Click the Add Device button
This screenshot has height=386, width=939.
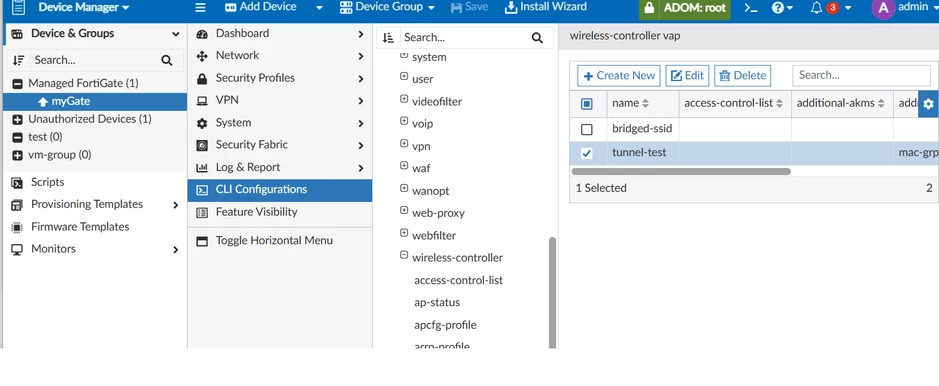click(261, 8)
